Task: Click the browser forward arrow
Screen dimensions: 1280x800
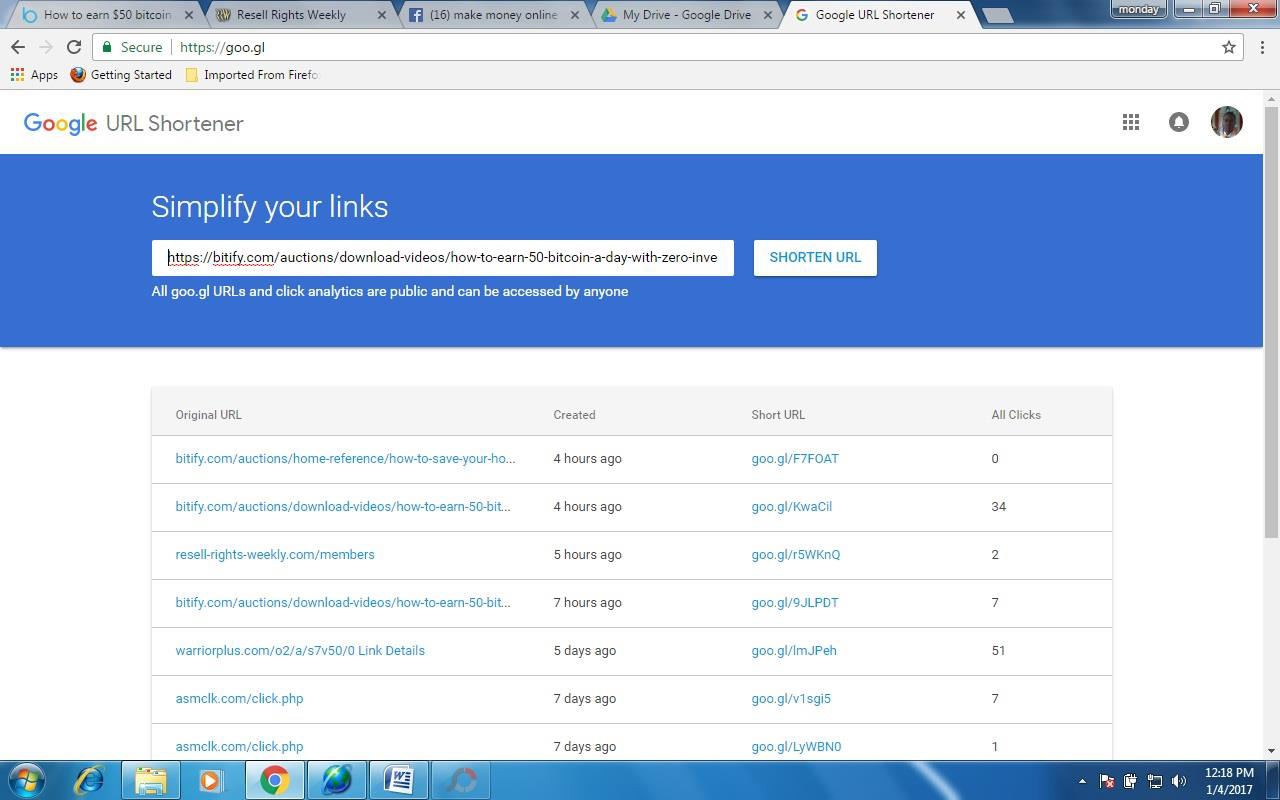Action: 46,47
